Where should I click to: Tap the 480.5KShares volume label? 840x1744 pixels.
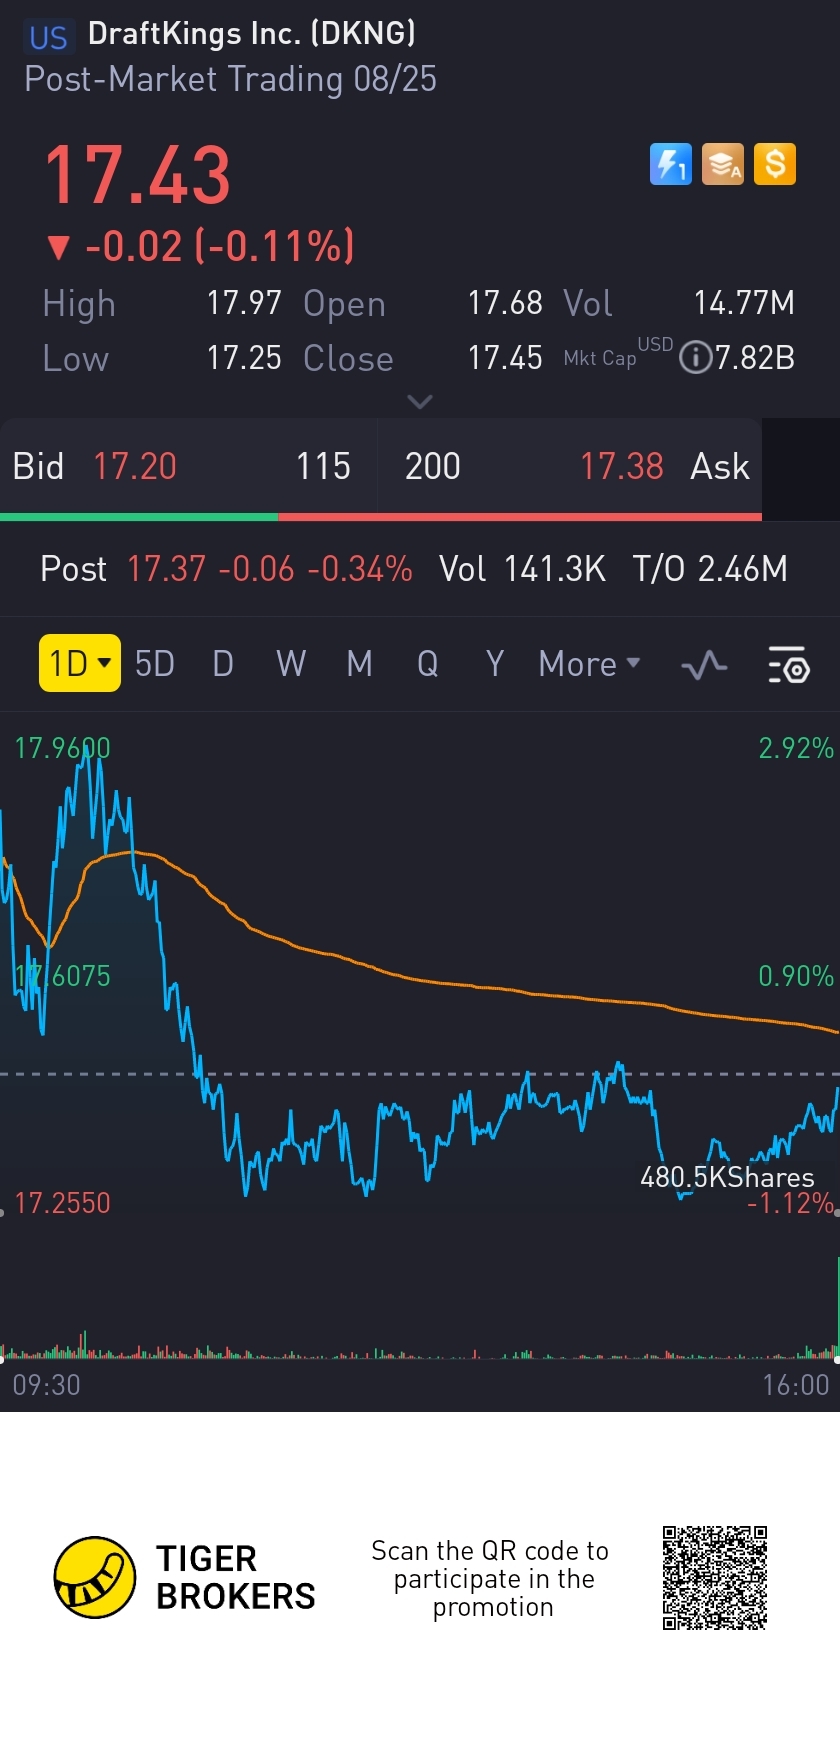(x=727, y=1177)
